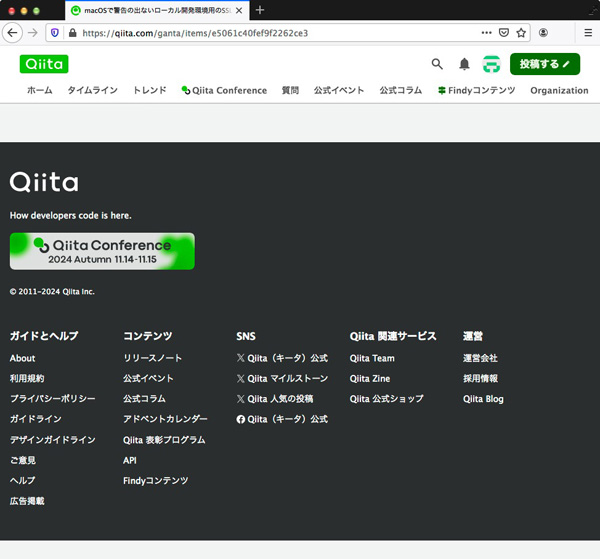
Task: Bookmark this page with the star icon
Action: pos(521,32)
